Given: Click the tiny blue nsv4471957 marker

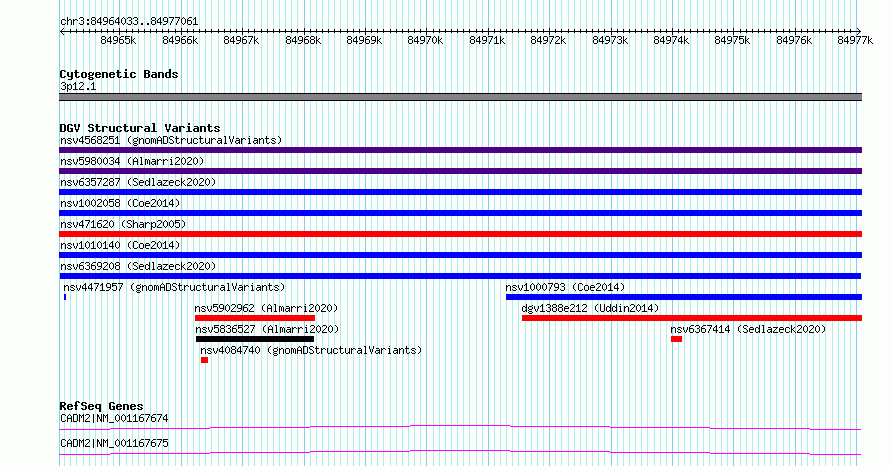Looking at the screenshot, I should (x=65, y=297).
